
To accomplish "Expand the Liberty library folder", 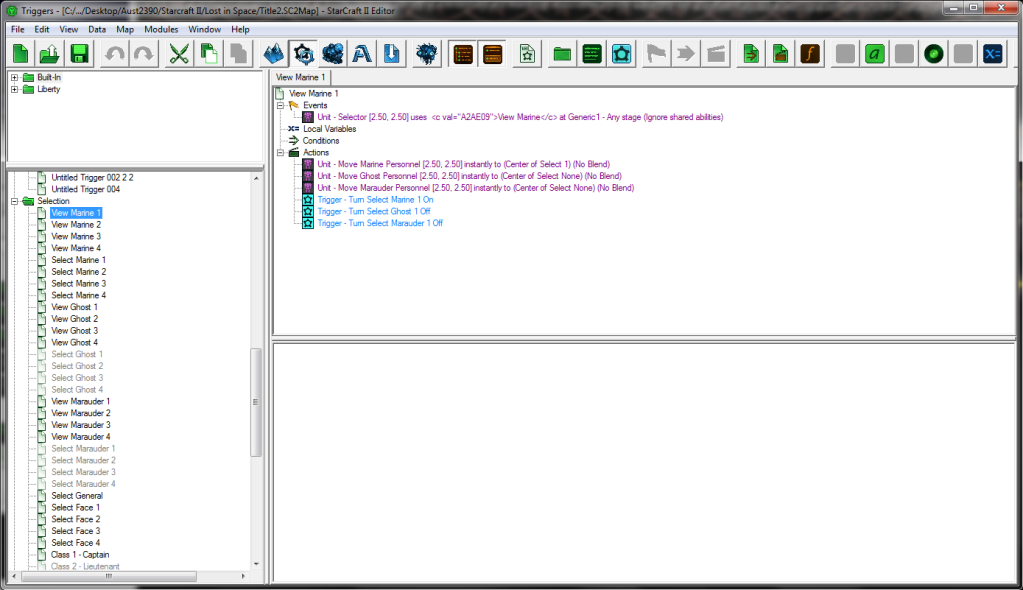I will 14,89.
